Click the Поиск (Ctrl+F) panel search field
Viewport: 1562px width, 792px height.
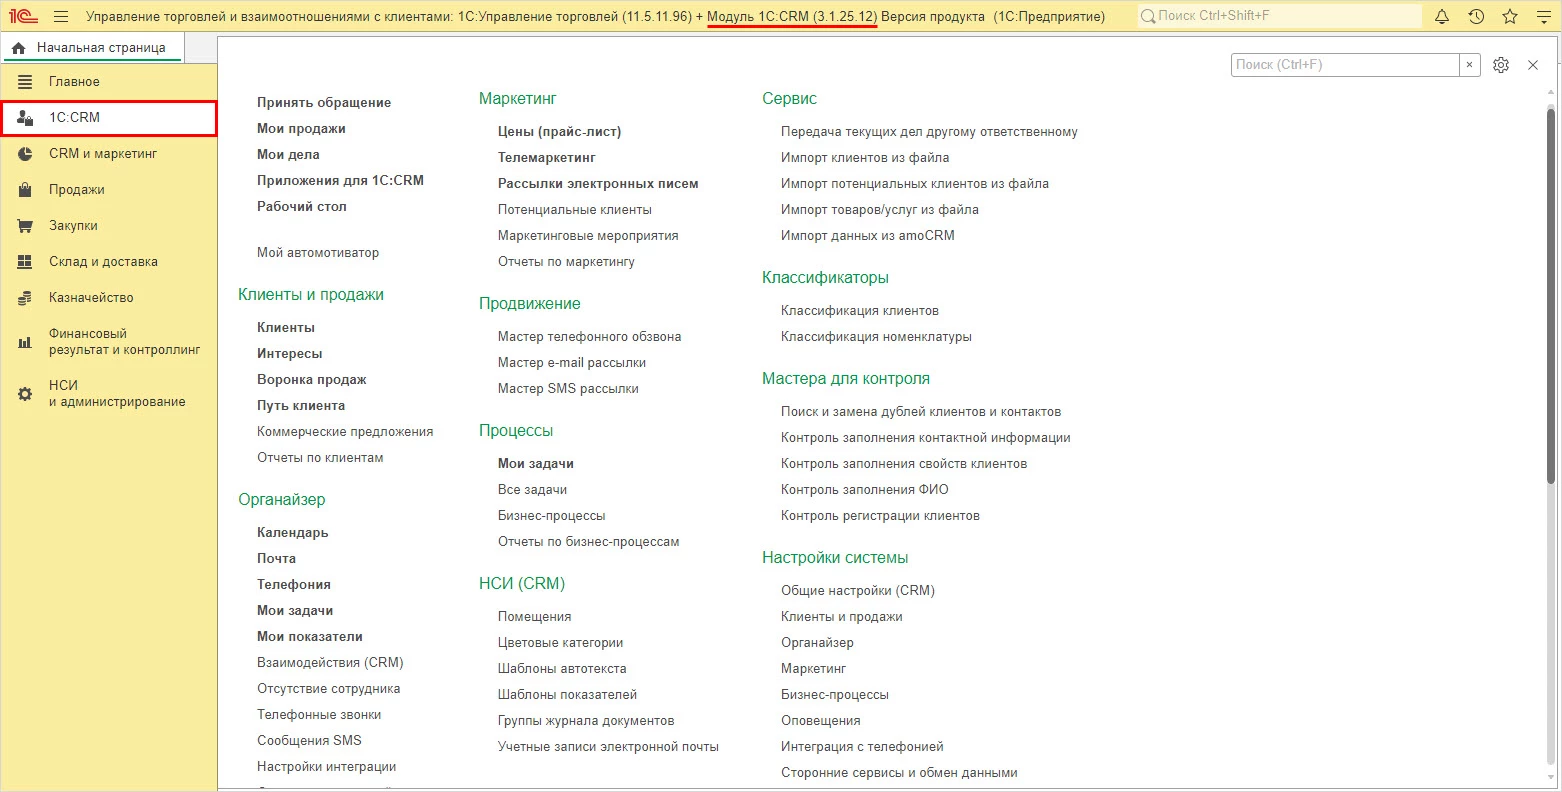point(1345,65)
